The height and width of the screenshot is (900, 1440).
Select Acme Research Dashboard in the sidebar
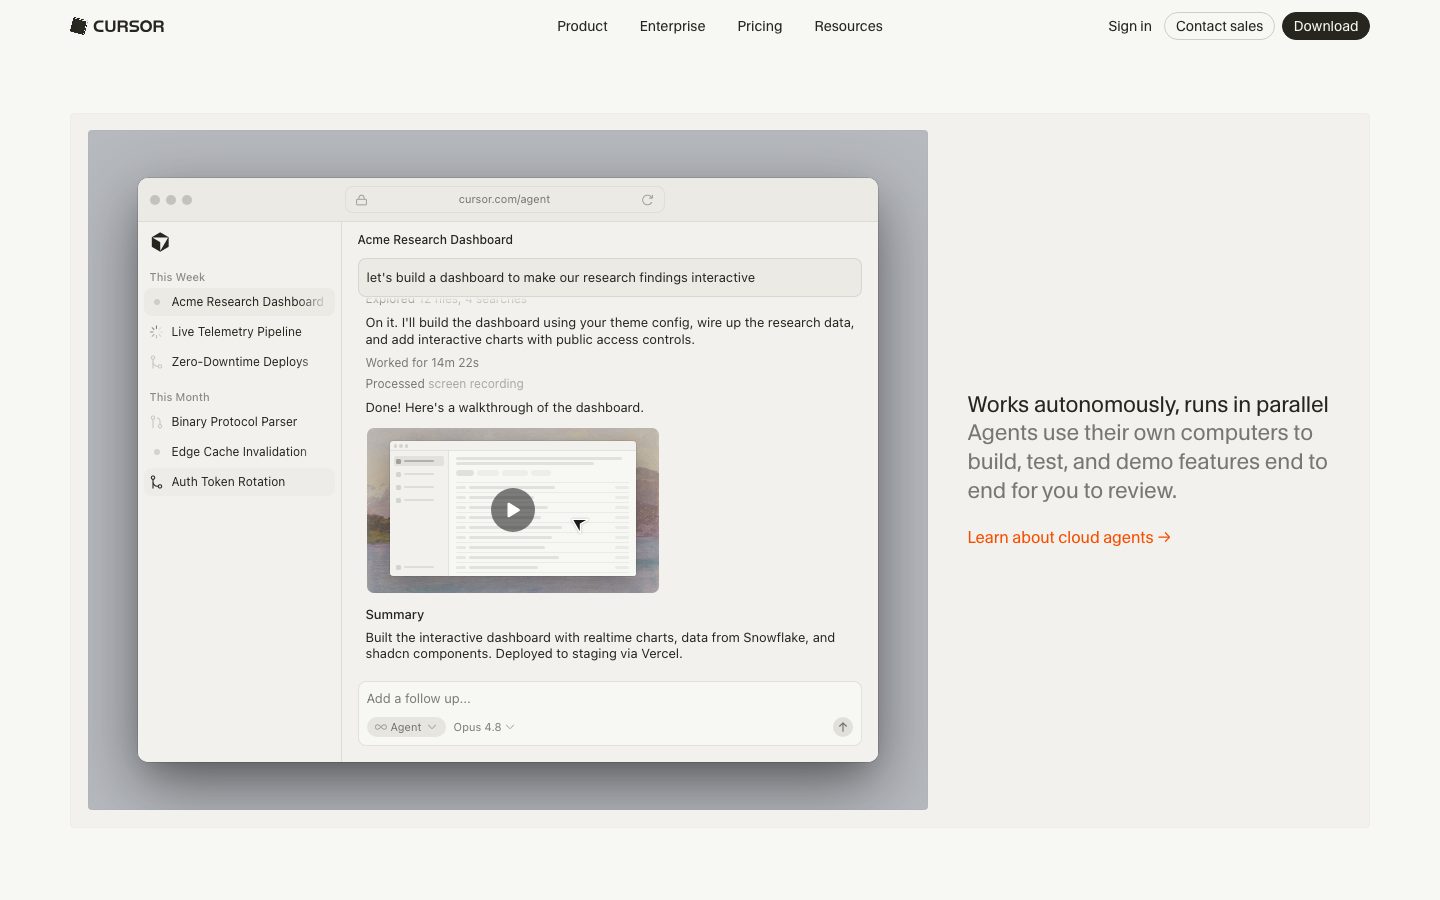240,302
